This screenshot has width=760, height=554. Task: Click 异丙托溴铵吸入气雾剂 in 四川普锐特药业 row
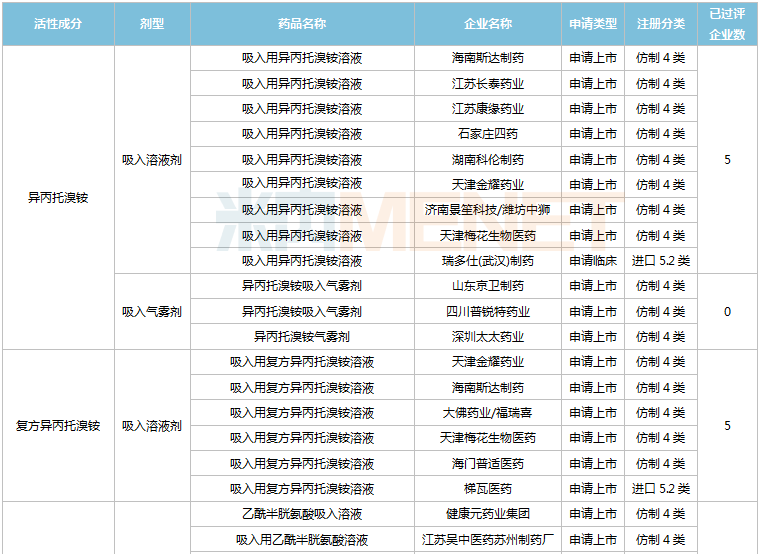302,311
